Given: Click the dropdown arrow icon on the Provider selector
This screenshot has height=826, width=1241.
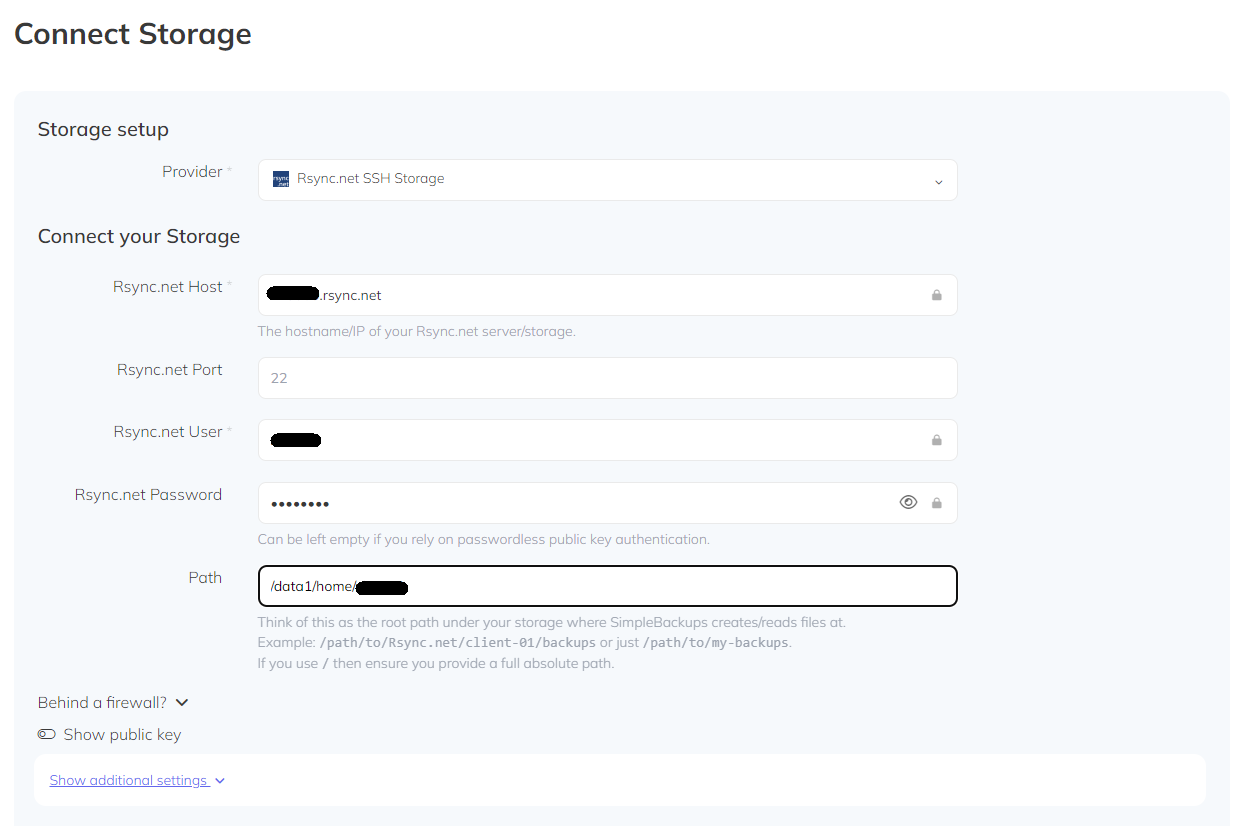Looking at the screenshot, I should pos(938,181).
